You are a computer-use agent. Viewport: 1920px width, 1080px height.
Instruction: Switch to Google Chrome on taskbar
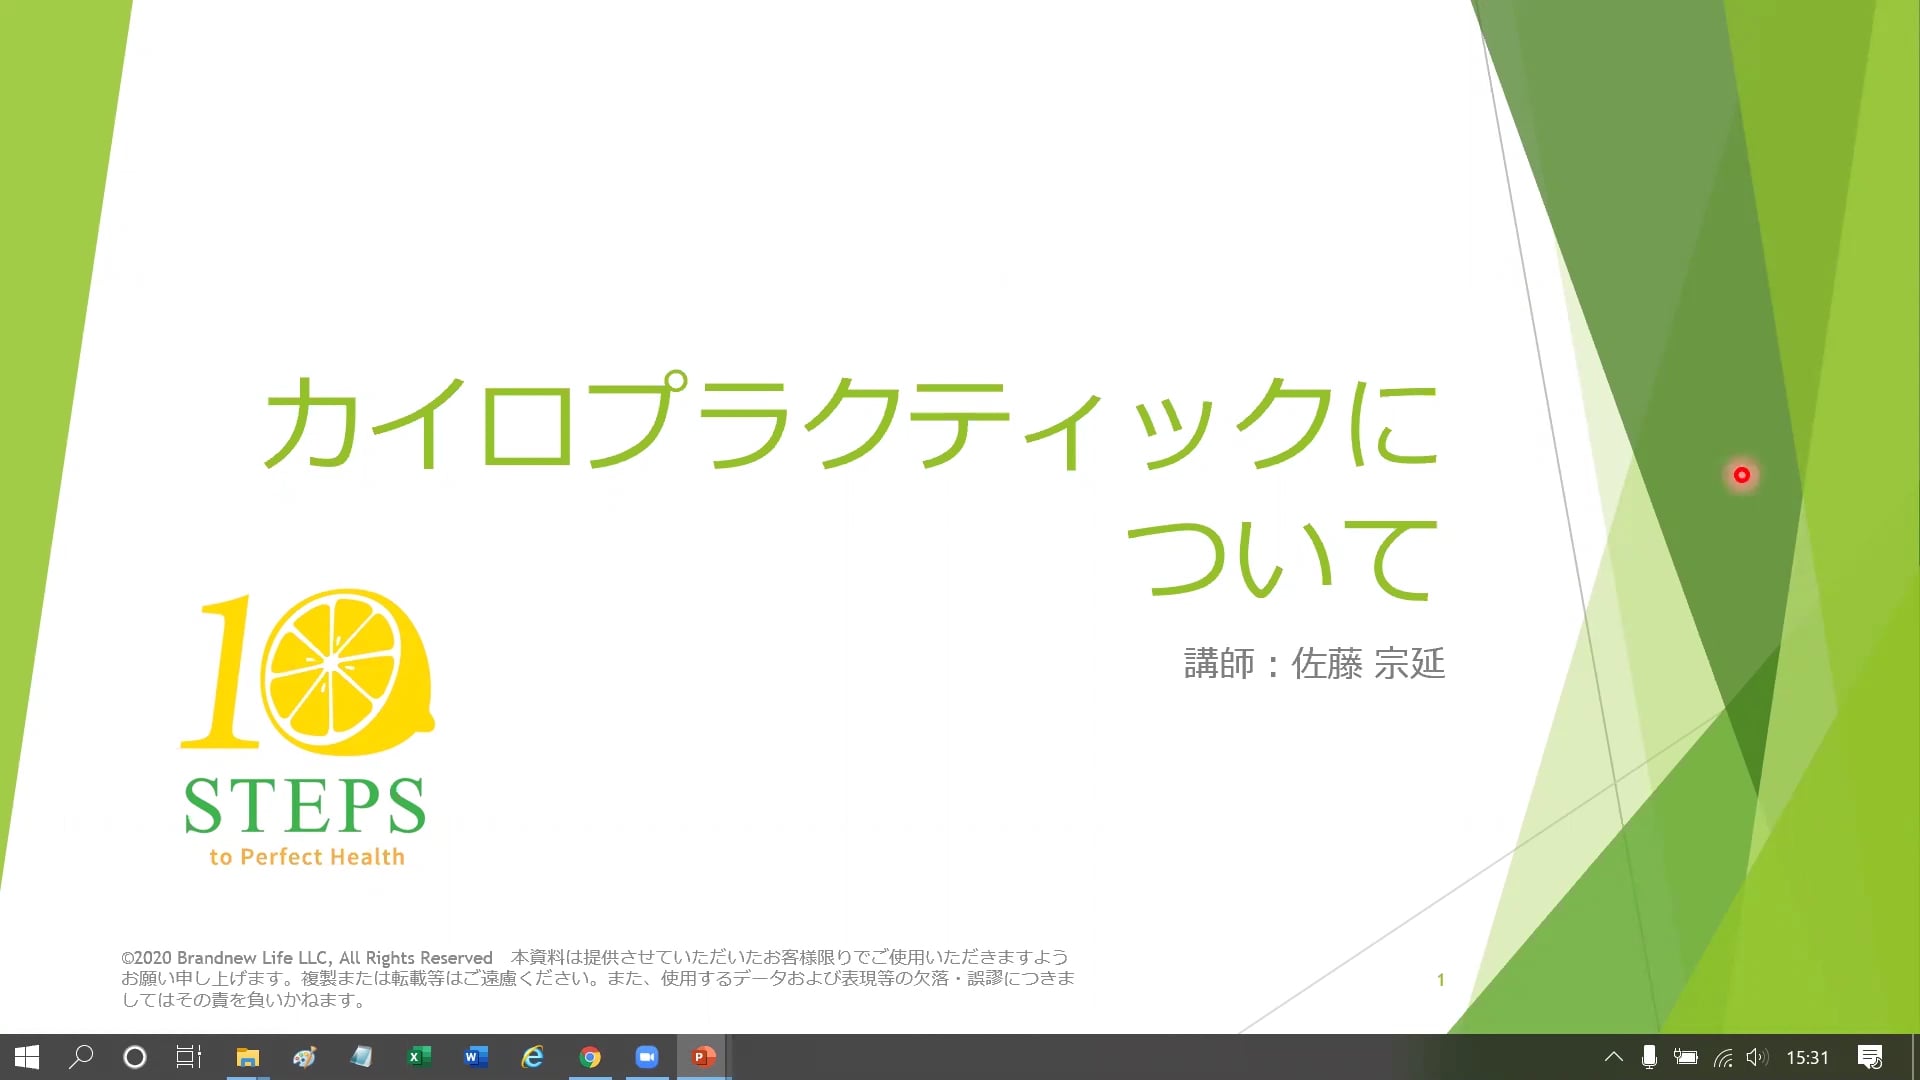point(590,1057)
